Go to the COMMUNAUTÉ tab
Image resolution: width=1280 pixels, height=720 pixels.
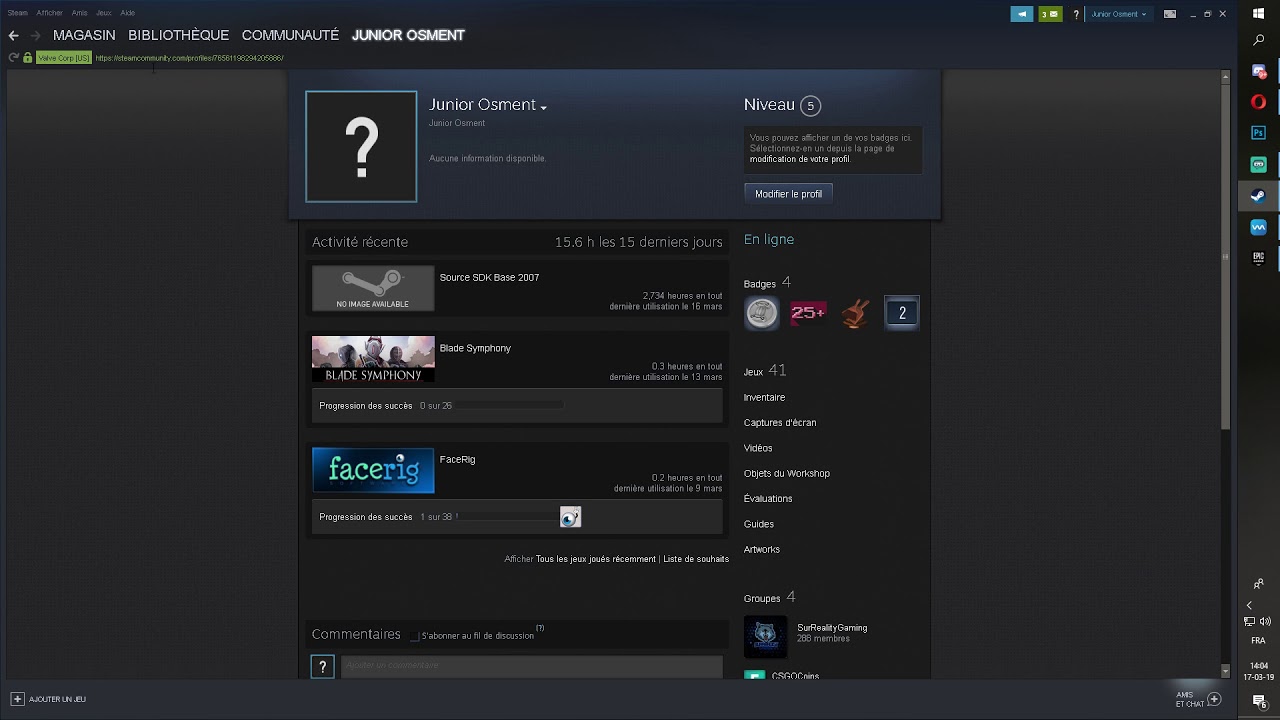click(x=290, y=35)
